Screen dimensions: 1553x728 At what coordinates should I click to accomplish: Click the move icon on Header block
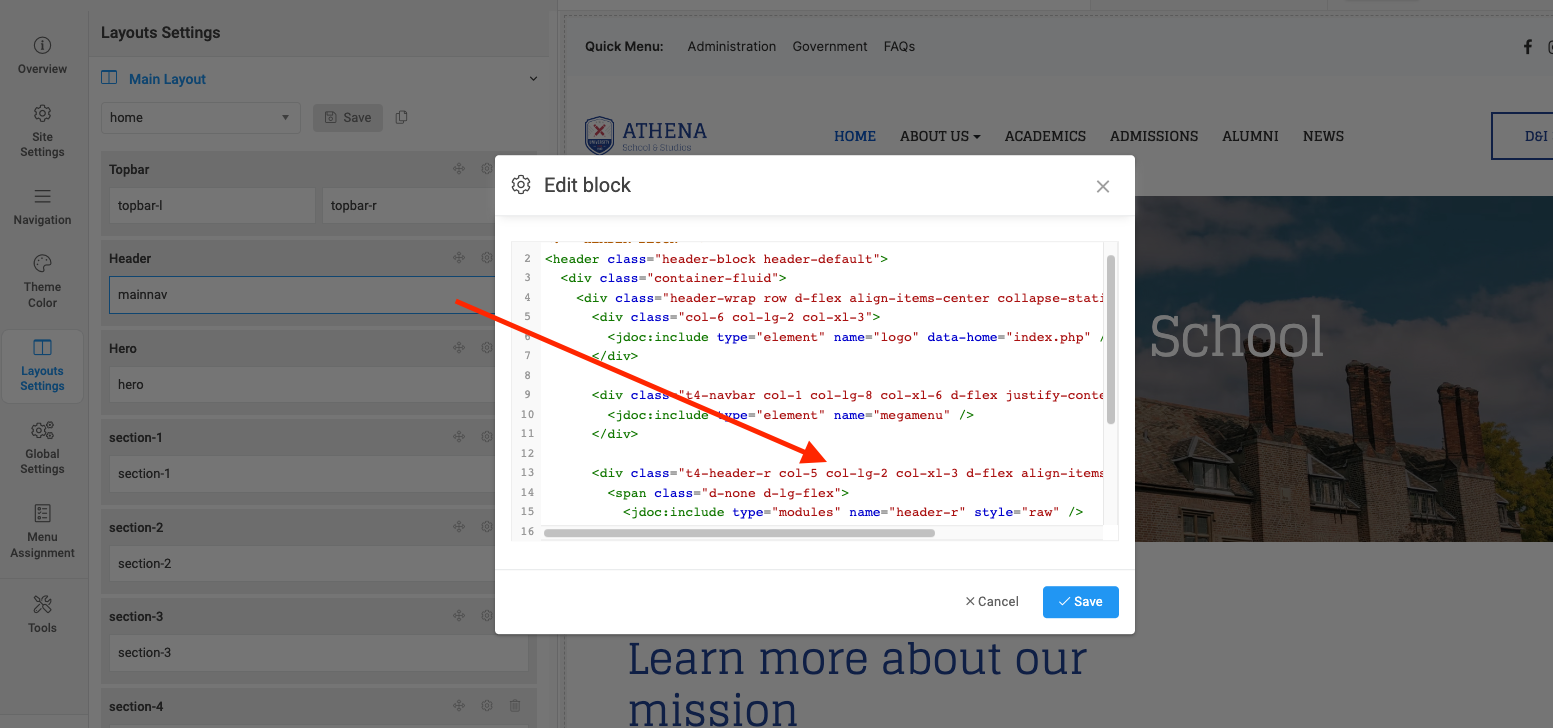[459, 258]
